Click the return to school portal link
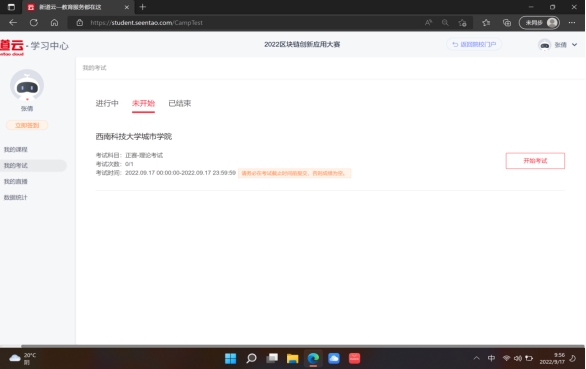The height and width of the screenshot is (369, 586). pyautogui.click(x=474, y=44)
